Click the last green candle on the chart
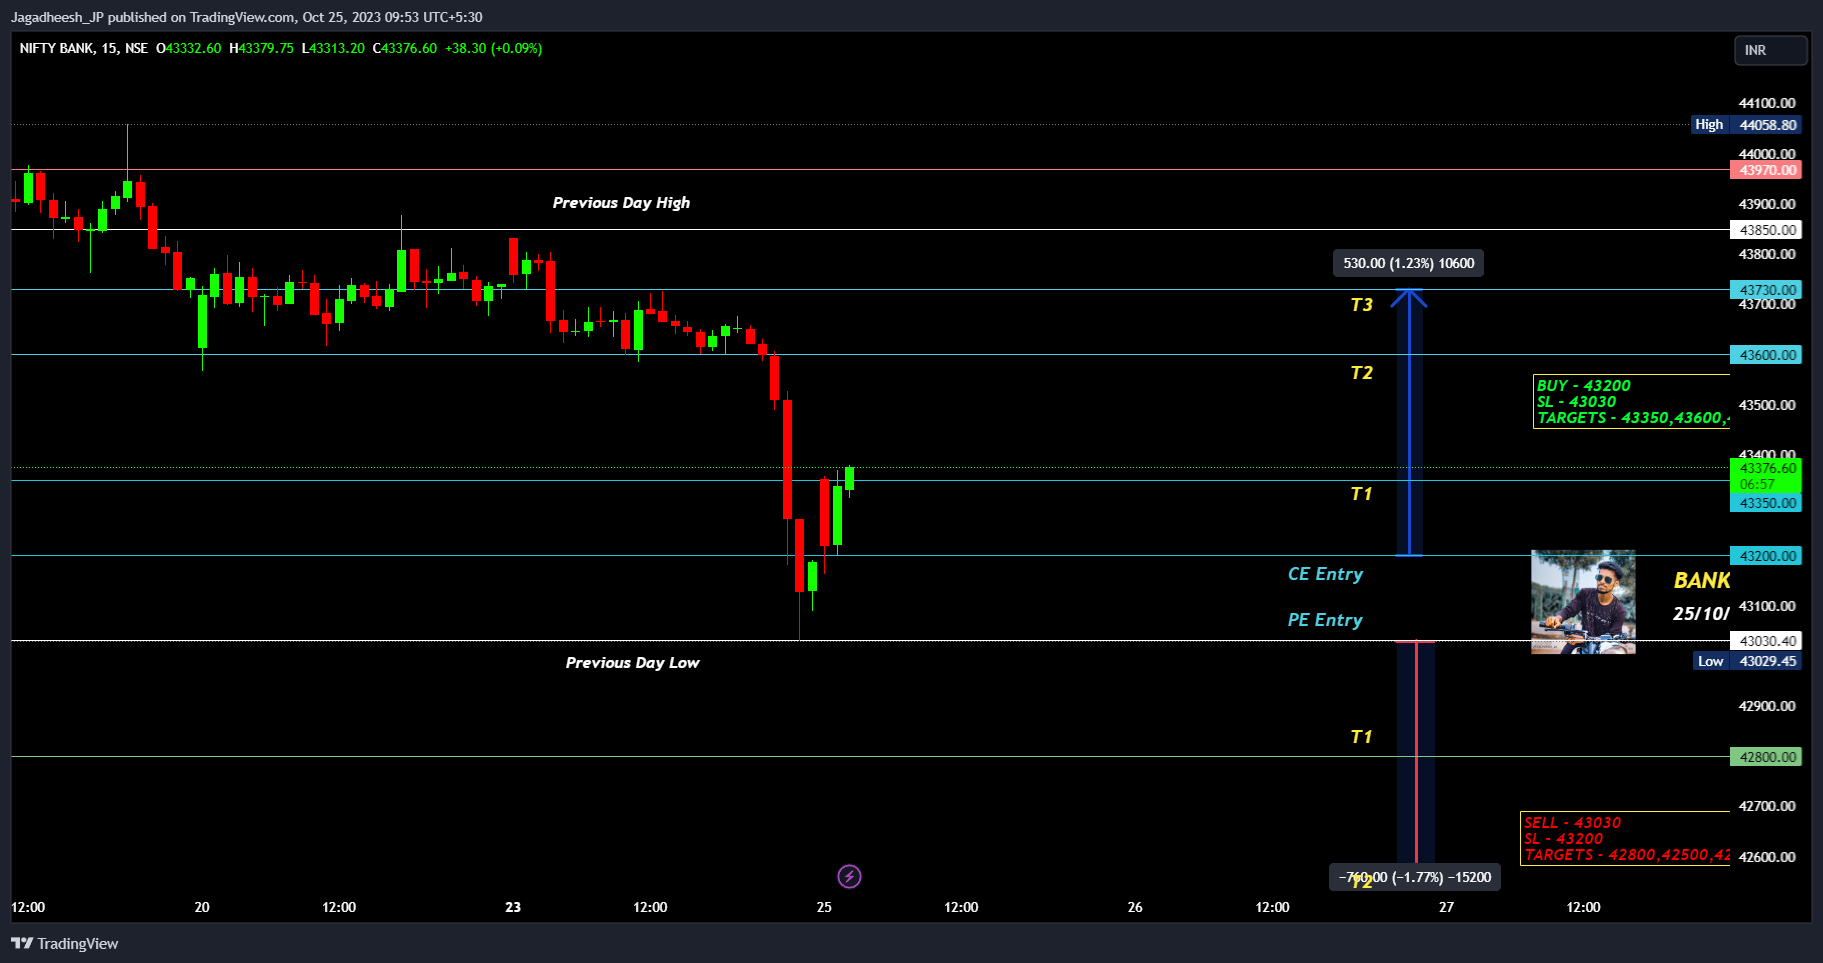 (x=849, y=479)
